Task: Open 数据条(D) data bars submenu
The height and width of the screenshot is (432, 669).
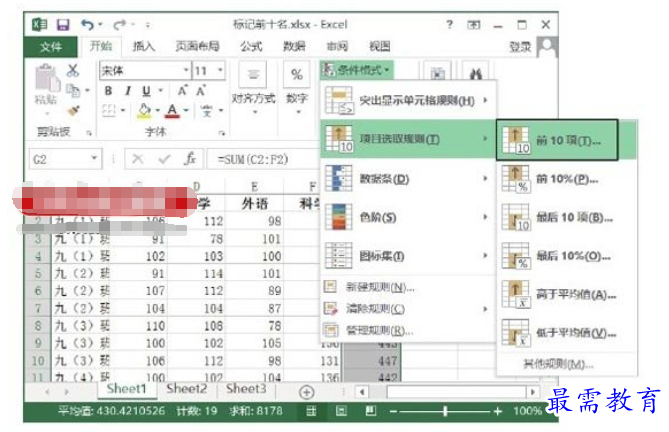Action: (408, 179)
